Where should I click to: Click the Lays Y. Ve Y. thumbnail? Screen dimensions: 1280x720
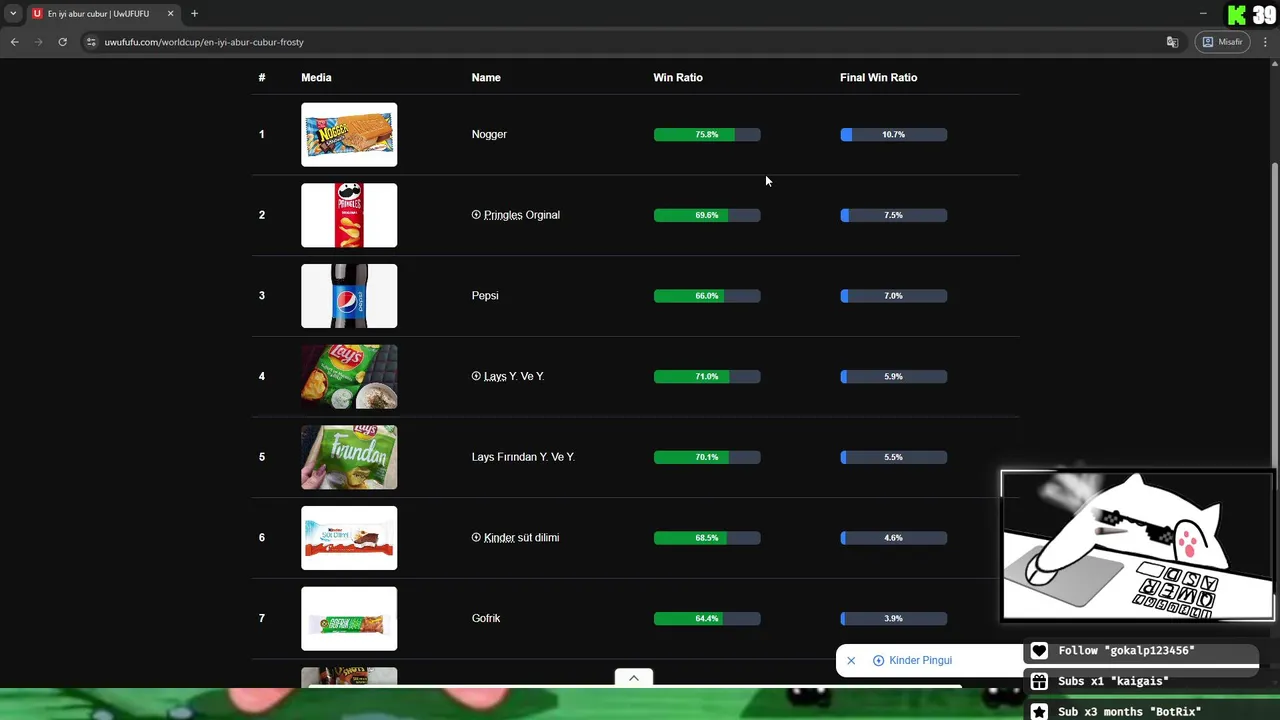pos(349,376)
